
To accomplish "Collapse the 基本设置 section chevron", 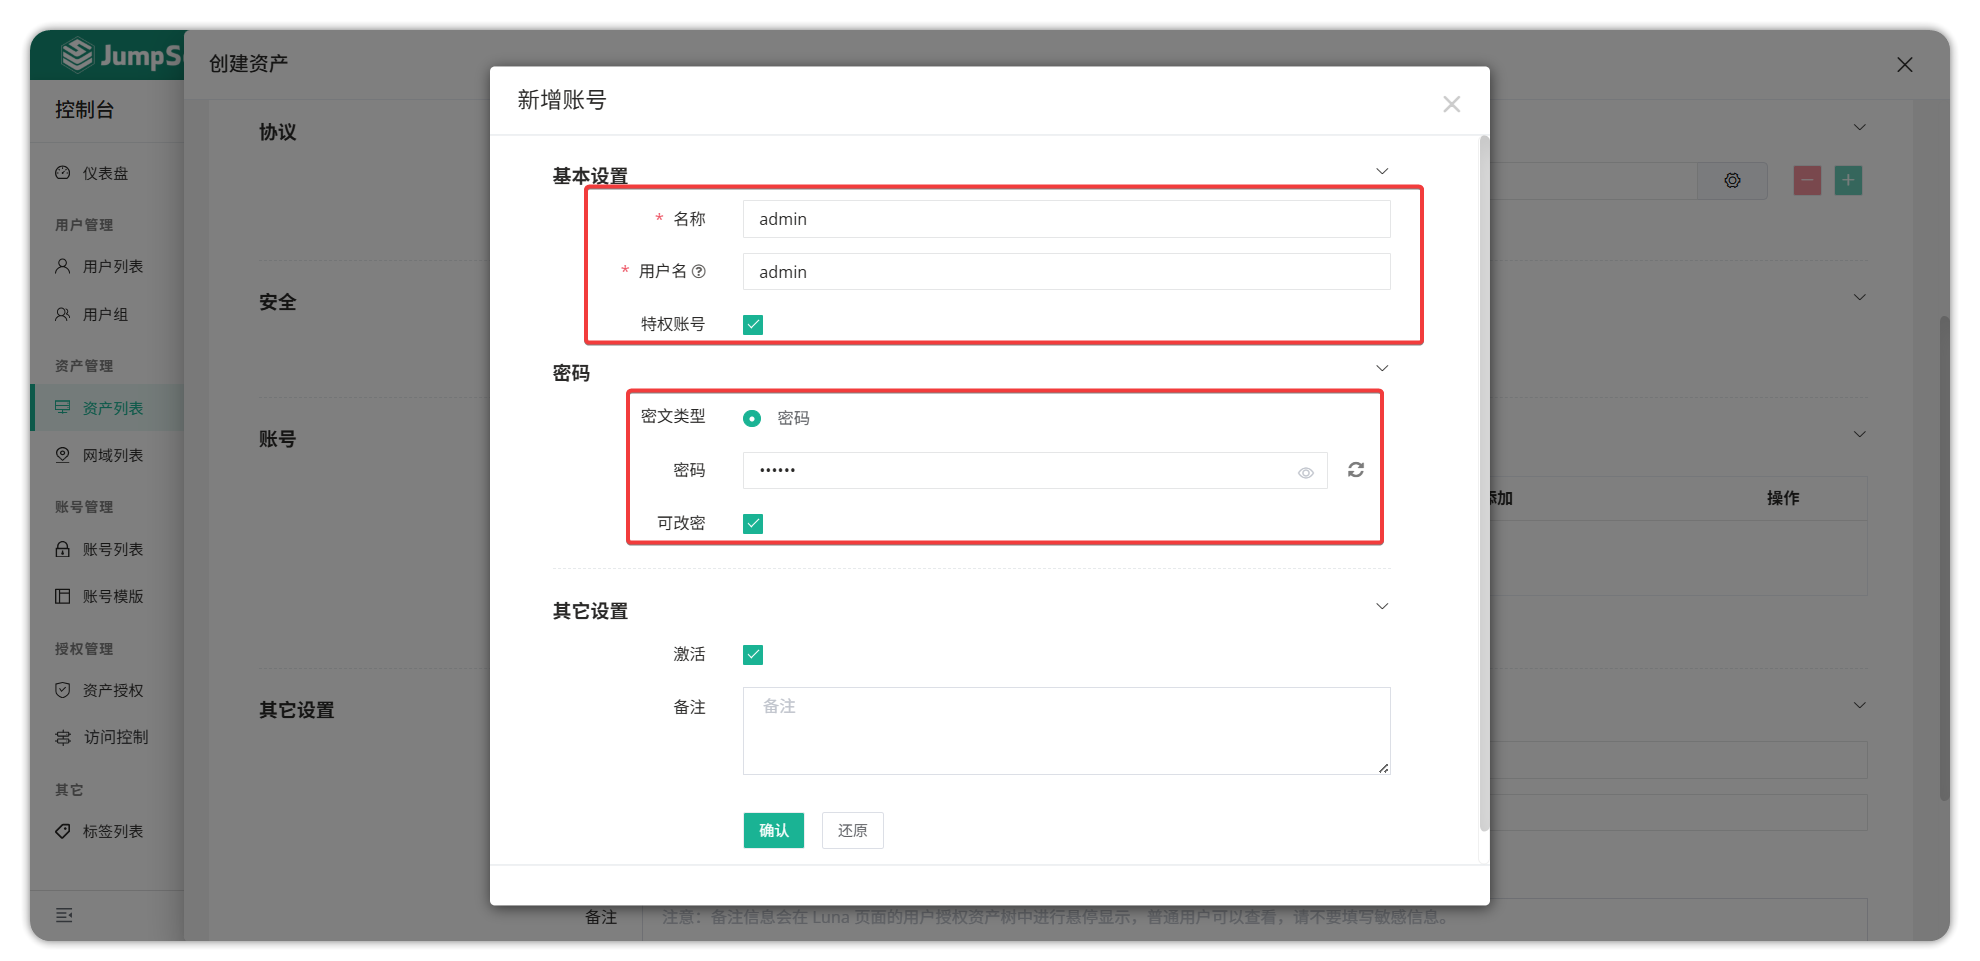I will (x=1382, y=172).
